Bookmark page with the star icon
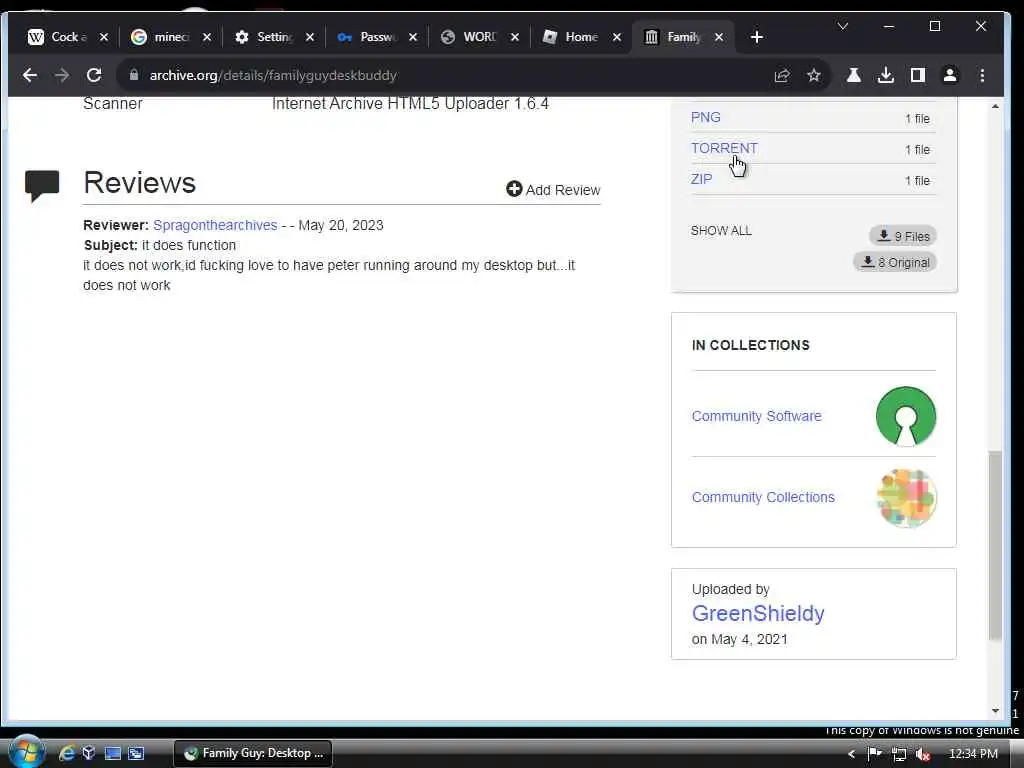Image resolution: width=1024 pixels, height=768 pixels. click(x=814, y=76)
